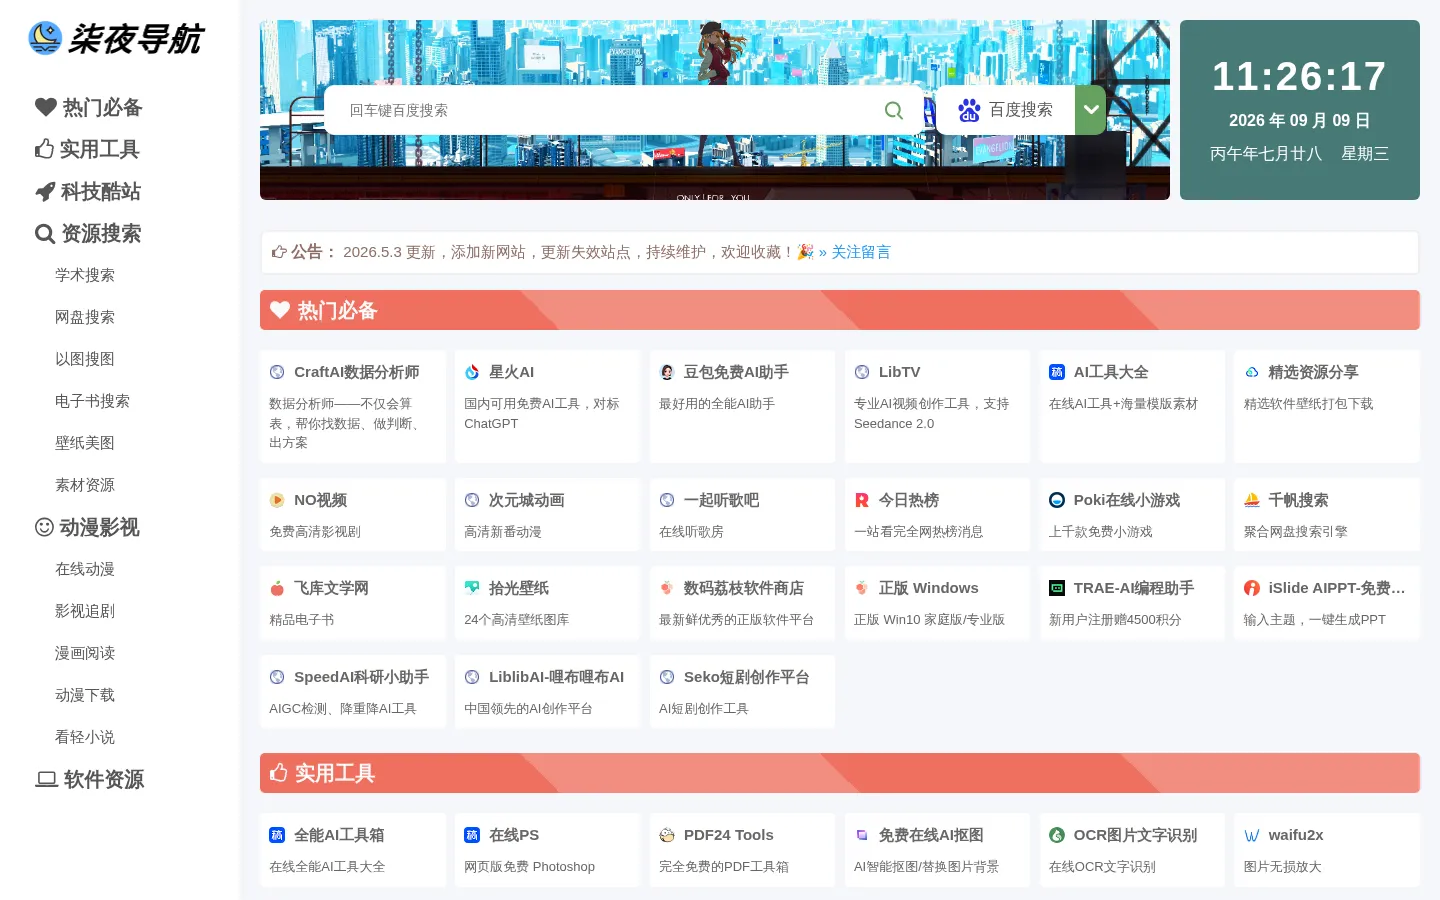Screen dimensions: 1440x900
Task: Click the waifu2x W icon
Action: click(1252, 835)
